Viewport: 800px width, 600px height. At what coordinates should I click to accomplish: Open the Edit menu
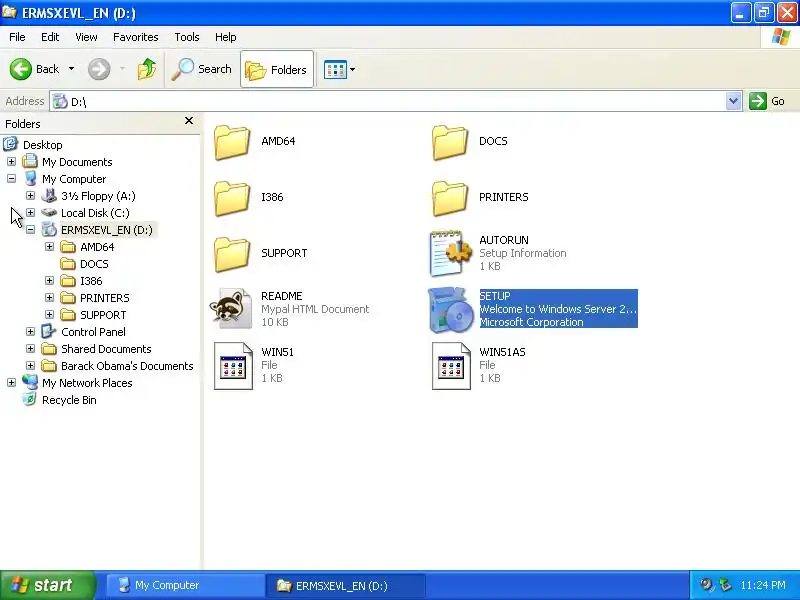[50, 37]
